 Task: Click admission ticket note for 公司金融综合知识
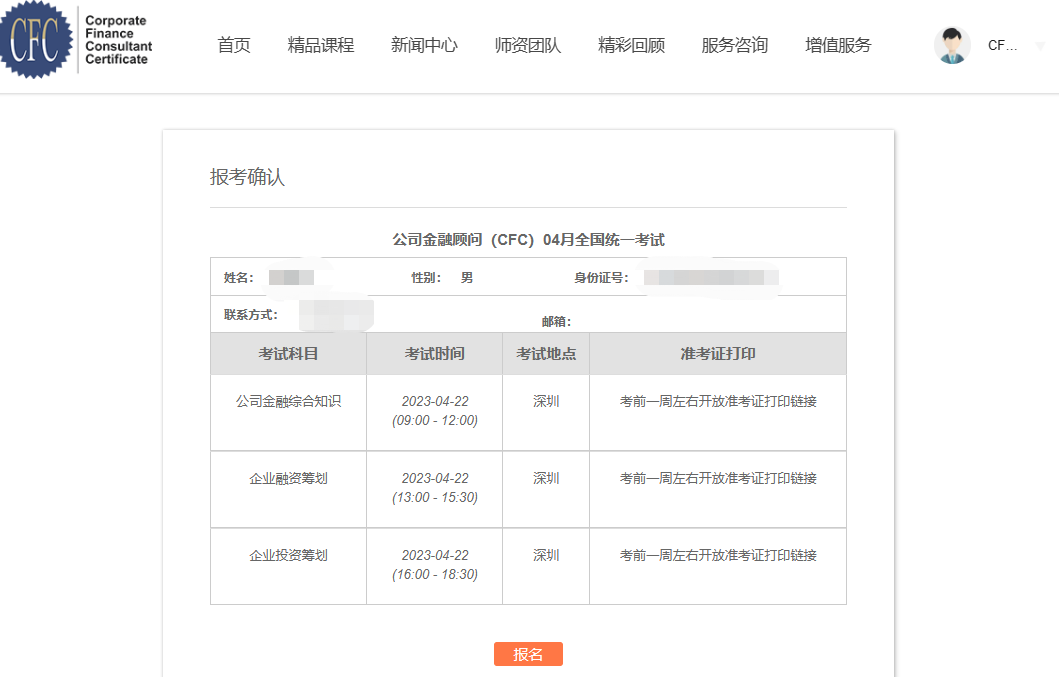coord(718,401)
